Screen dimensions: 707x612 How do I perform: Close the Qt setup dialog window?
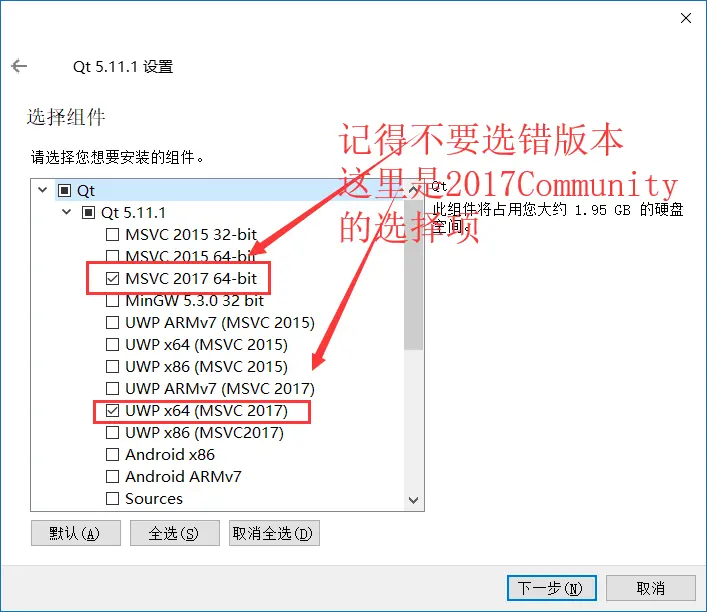point(686,18)
